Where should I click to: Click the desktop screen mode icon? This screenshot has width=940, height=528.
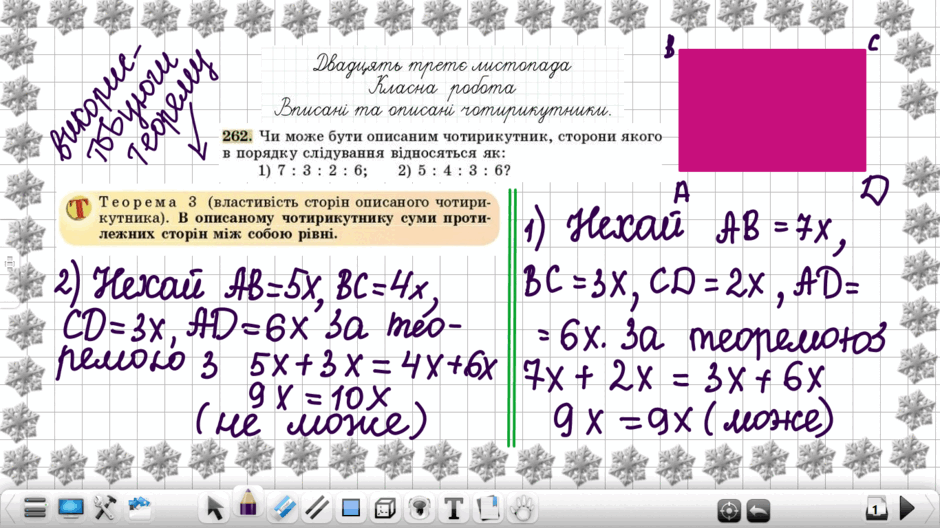tap(70, 508)
